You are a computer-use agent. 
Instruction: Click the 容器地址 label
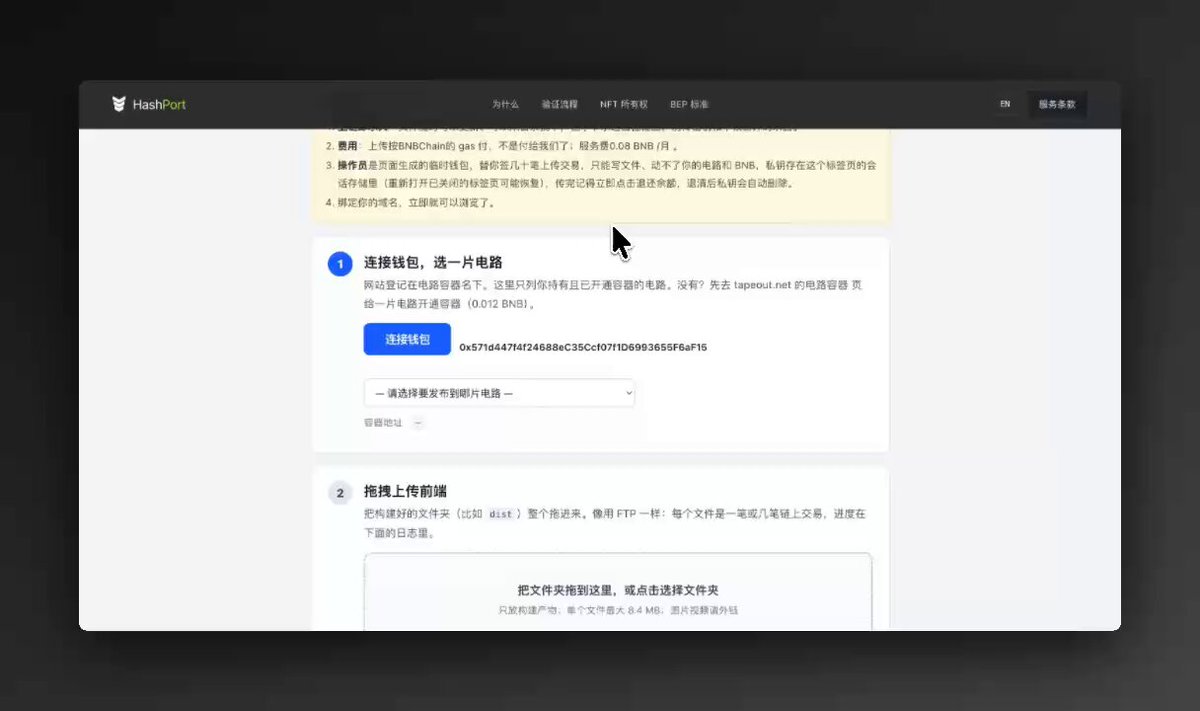pos(383,423)
